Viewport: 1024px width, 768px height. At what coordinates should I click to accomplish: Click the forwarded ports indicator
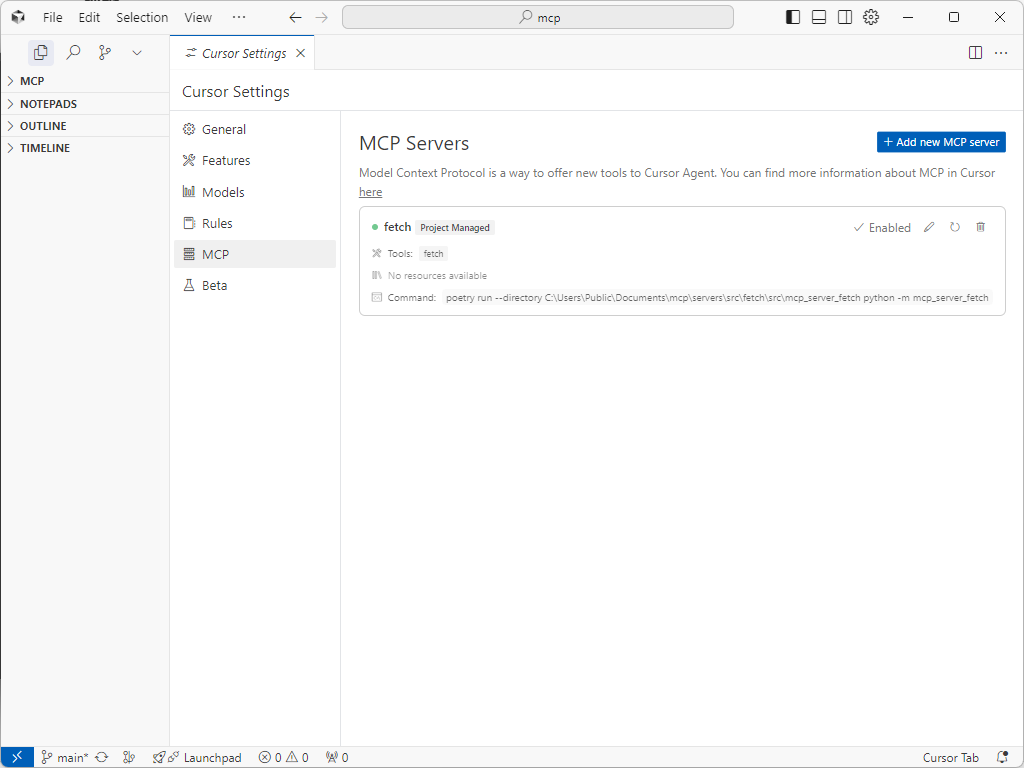(x=337, y=758)
